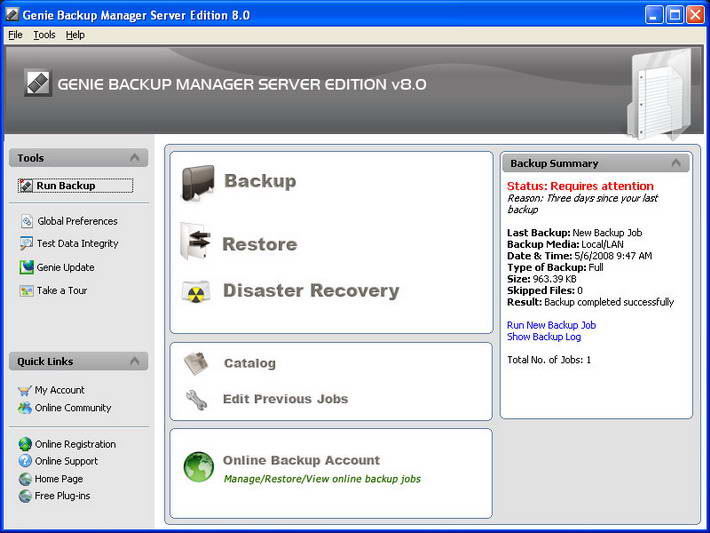710x533 pixels.
Task: Visit the Home Page link
Action: coord(59,479)
